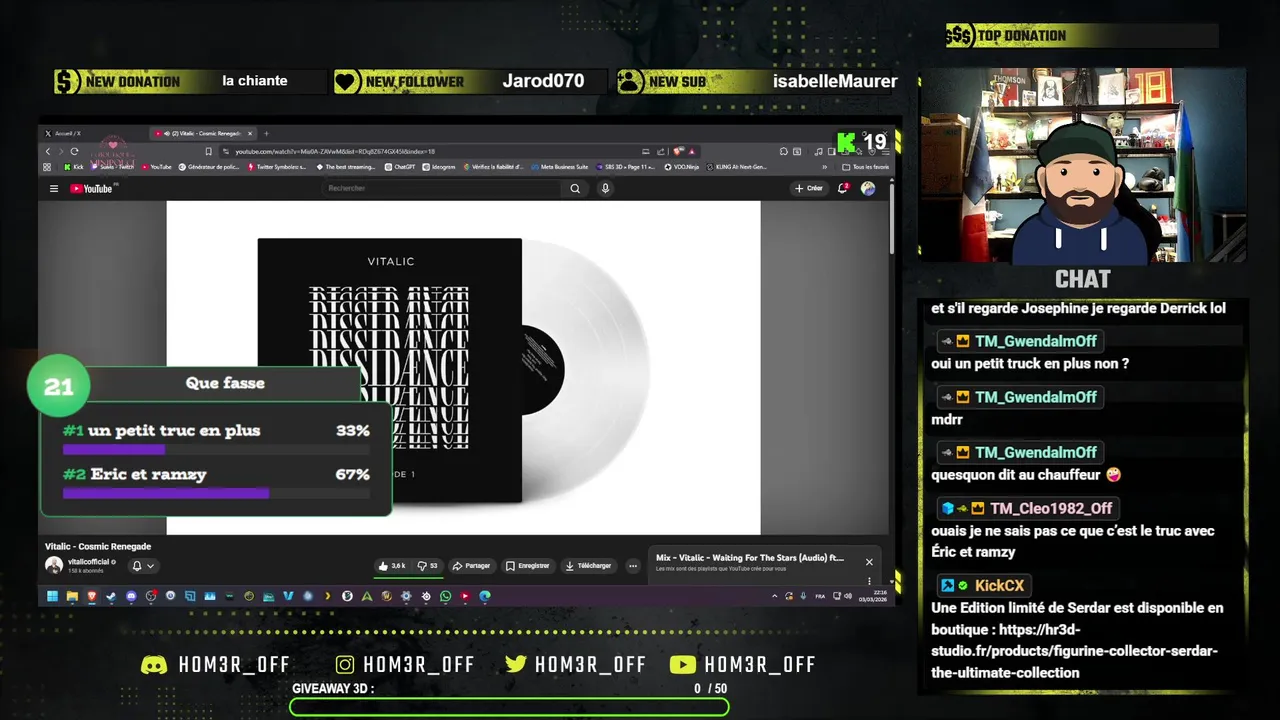Click the un petit truc en plus 33% bar
1280x720 pixels.
click(x=216, y=449)
